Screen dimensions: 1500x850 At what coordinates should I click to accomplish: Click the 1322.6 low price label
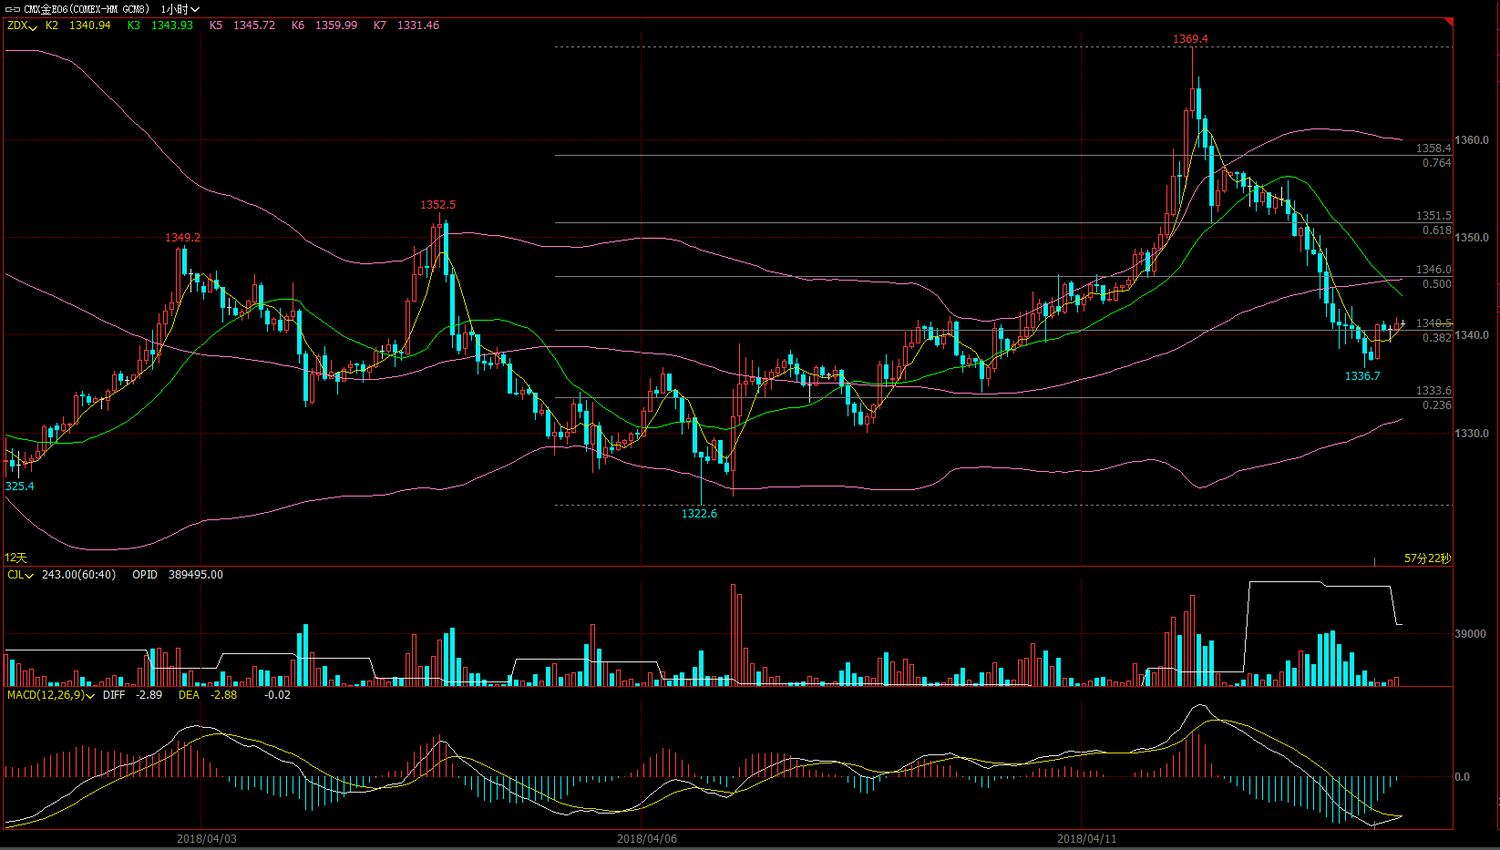pyautogui.click(x=699, y=514)
